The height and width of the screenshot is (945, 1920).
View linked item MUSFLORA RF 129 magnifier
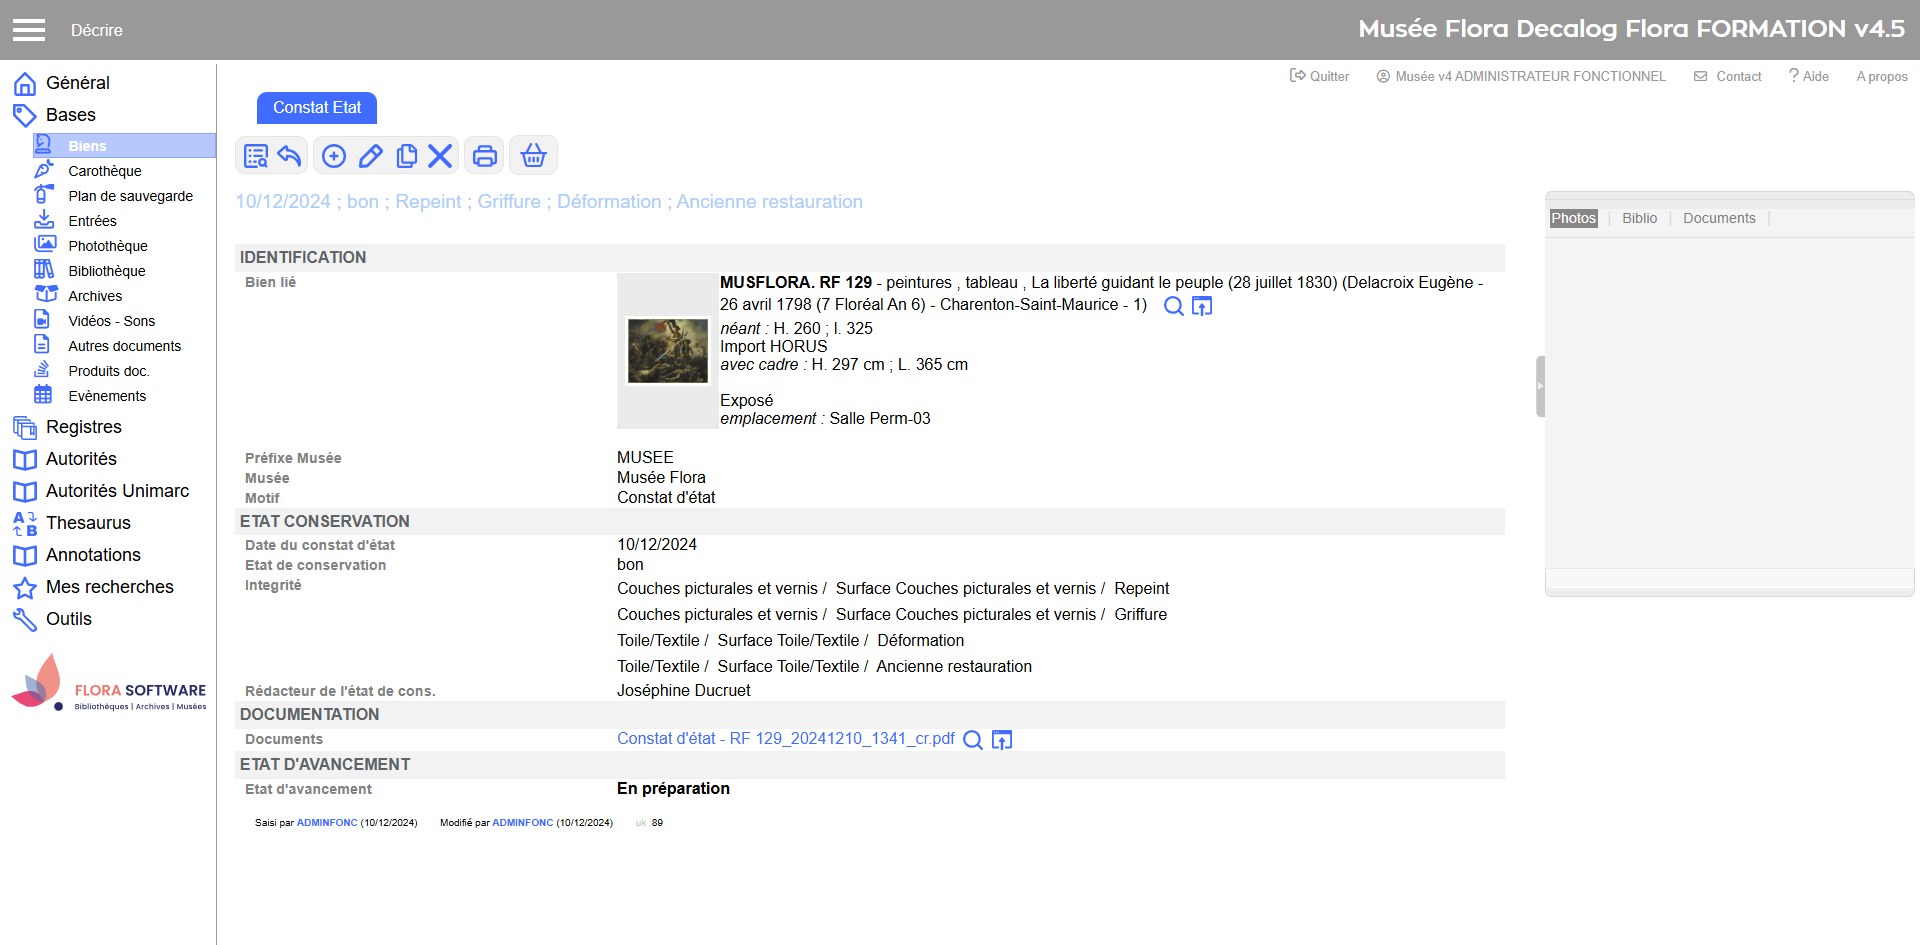[1173, 306]
